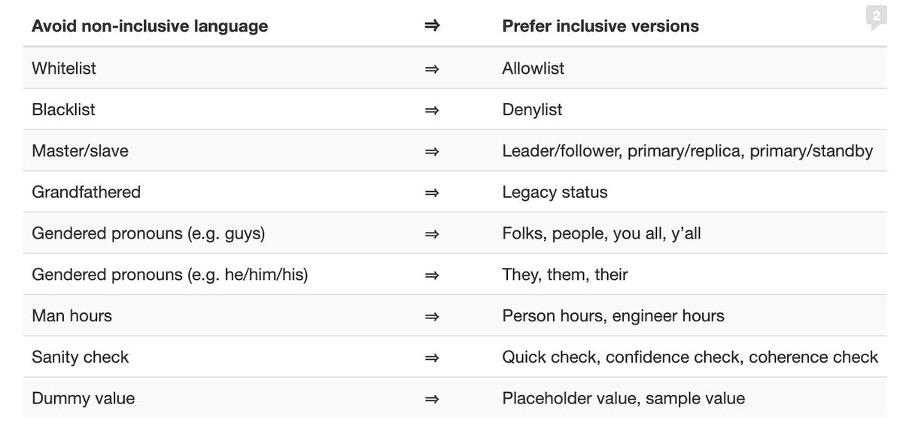
Task: Click the arrow in the Dummy value row
Action: (432, 398)
